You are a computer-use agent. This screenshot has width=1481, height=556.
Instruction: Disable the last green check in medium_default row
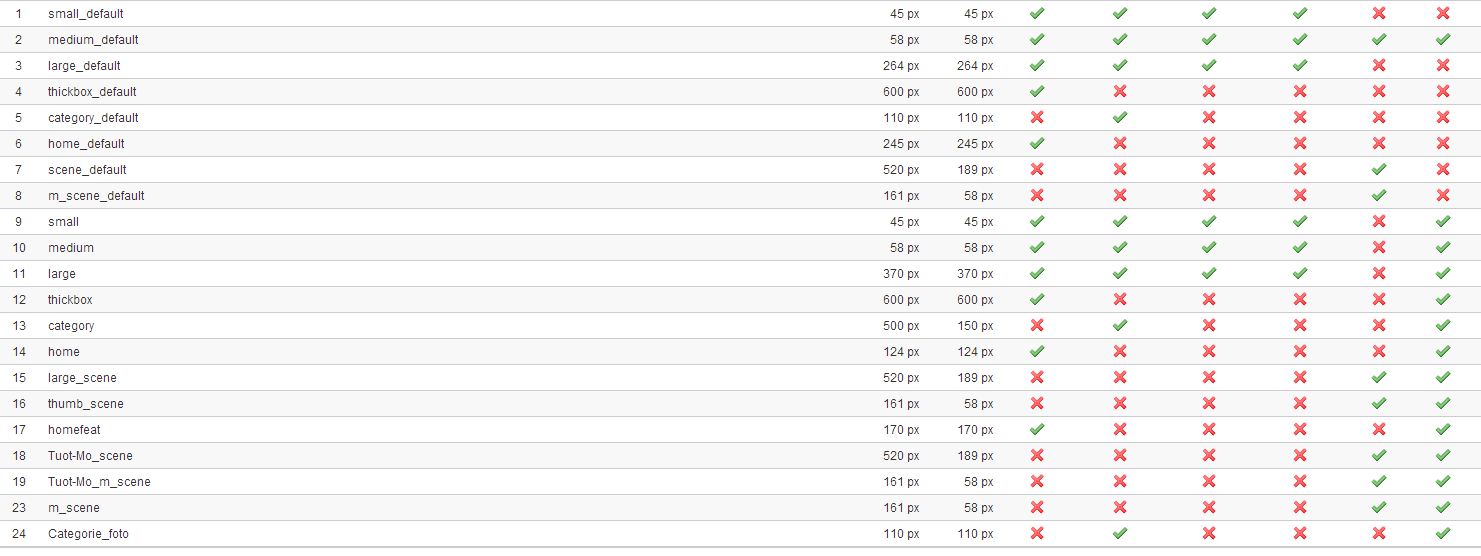[x=1443, y=39]
